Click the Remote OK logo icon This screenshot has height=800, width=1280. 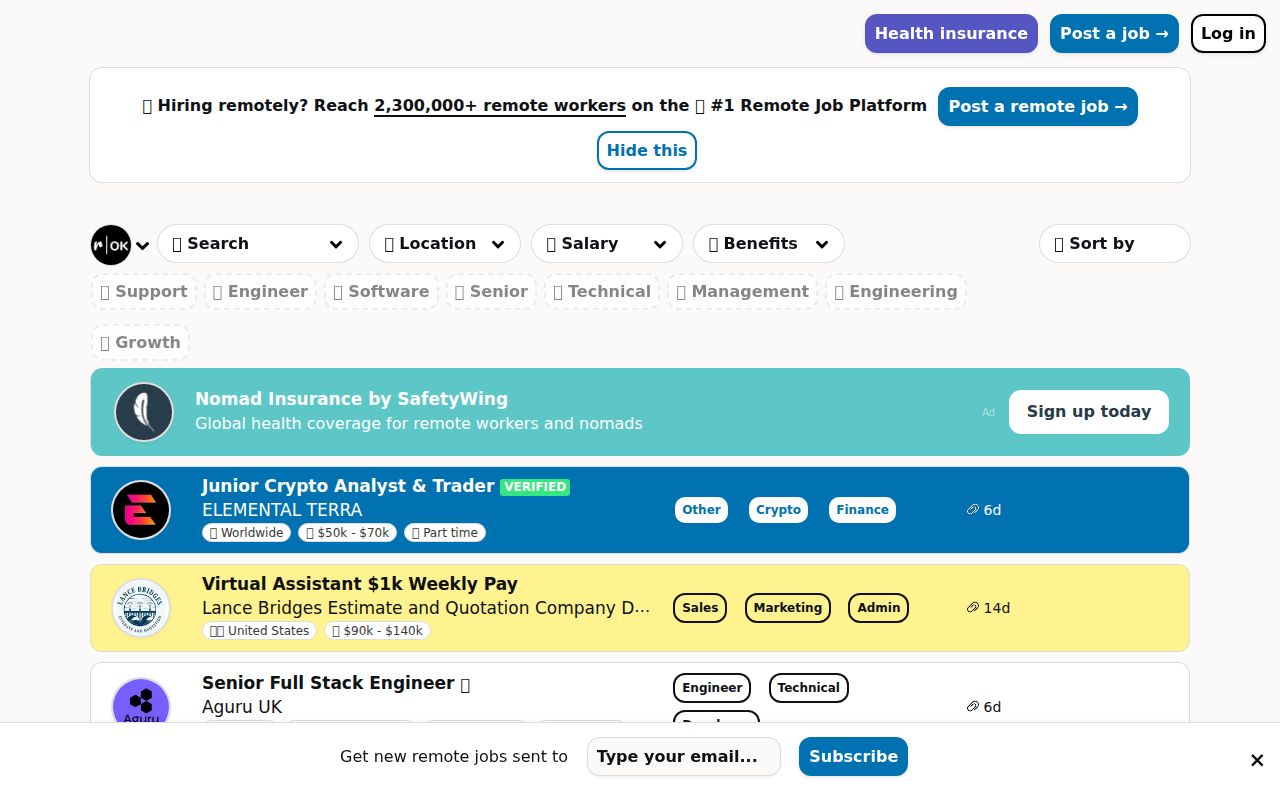click(x=110, y=244)
